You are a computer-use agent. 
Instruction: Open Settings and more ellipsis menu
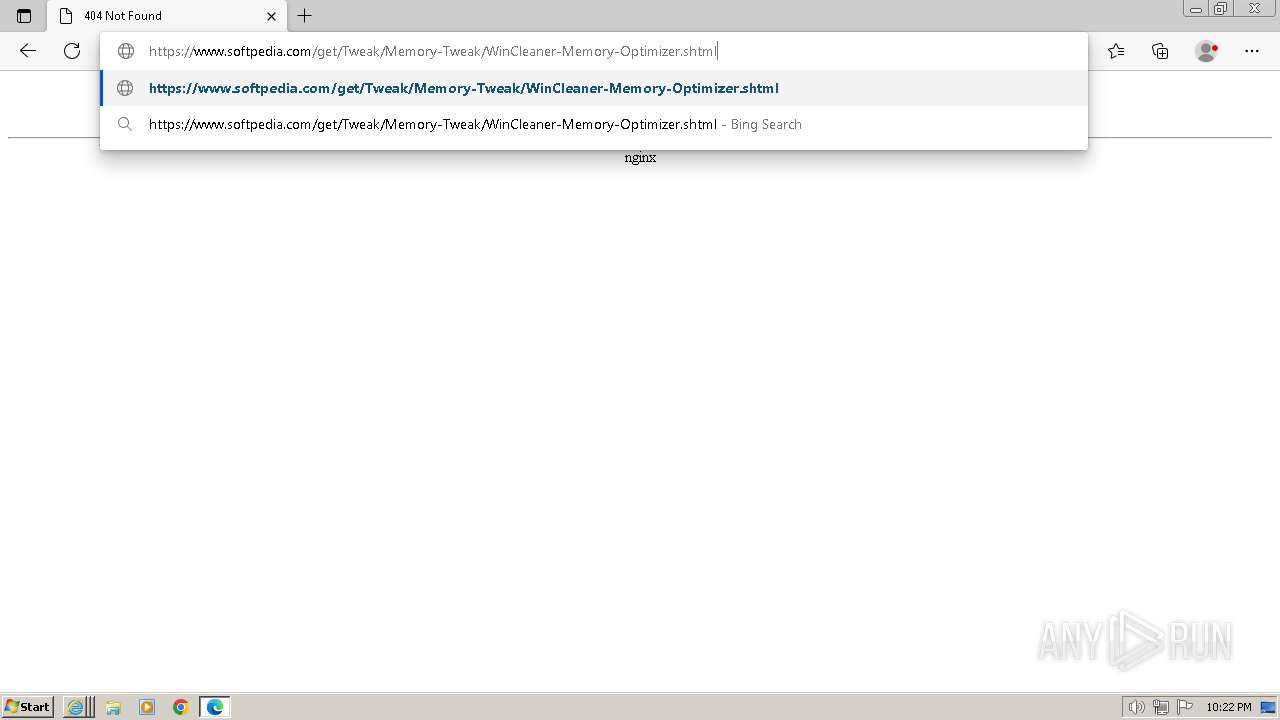pos(1252,51)
